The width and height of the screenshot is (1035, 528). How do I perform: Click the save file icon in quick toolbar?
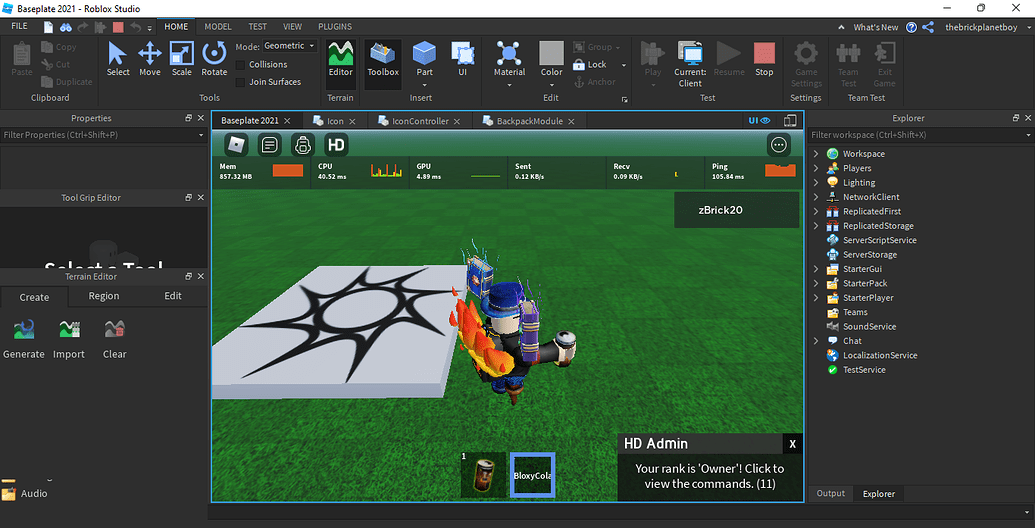point(48,27)
